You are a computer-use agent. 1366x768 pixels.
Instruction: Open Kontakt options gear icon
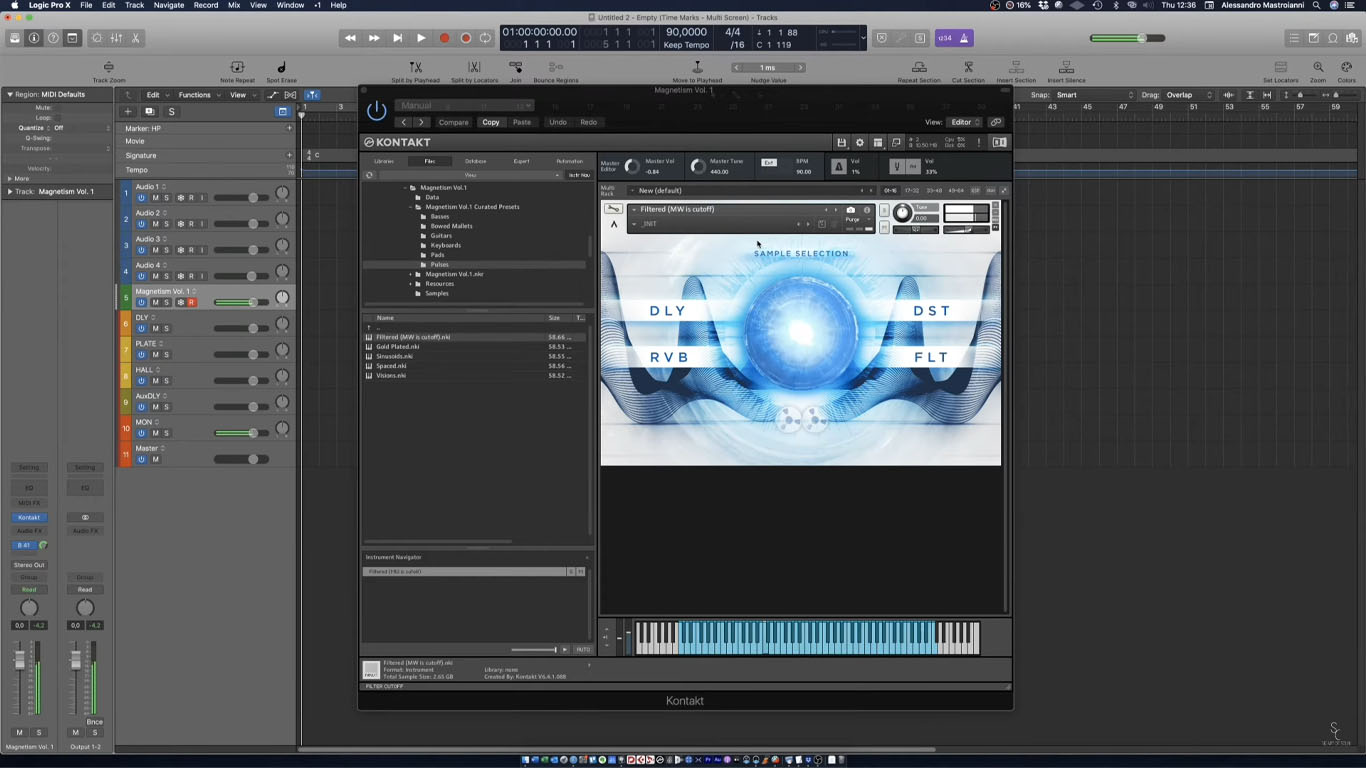(x=859, y=143)
